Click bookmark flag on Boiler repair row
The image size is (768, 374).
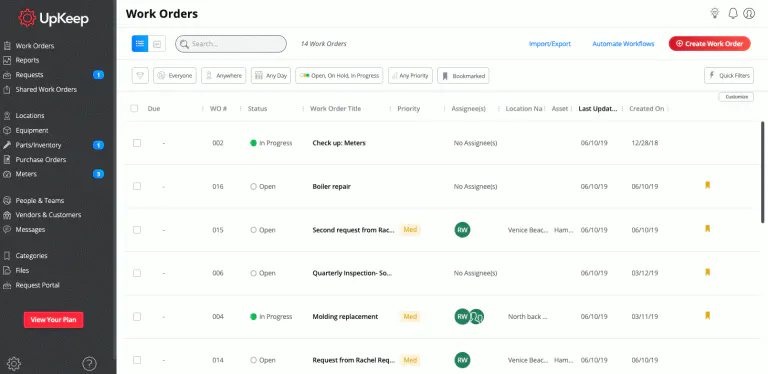point(707,185)
